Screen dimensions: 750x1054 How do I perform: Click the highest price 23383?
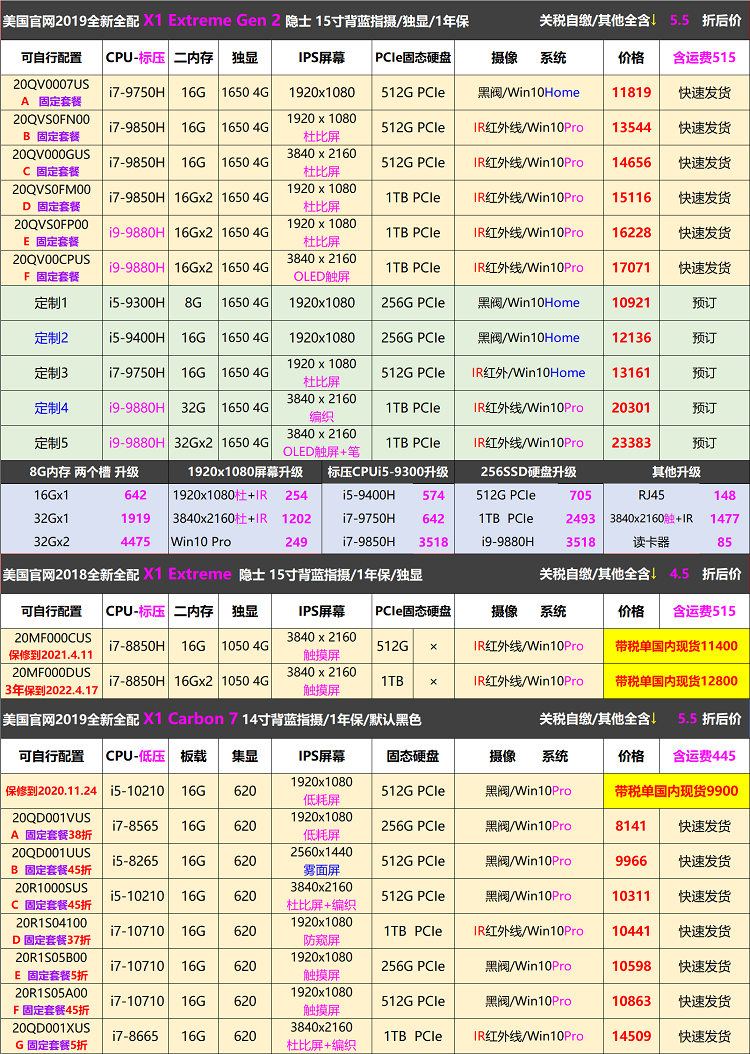(631, 443)
